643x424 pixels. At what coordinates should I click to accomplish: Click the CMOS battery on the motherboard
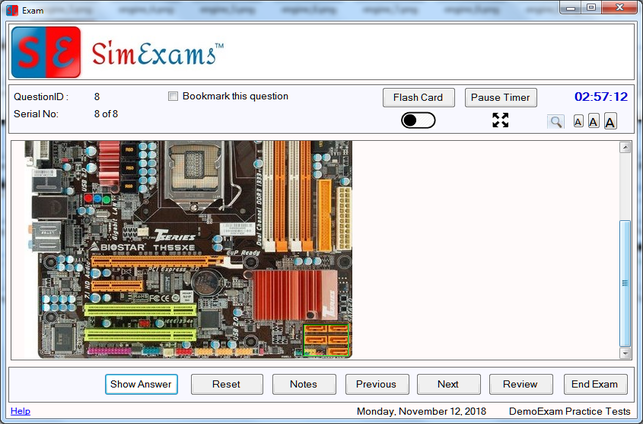coord(207,282)
